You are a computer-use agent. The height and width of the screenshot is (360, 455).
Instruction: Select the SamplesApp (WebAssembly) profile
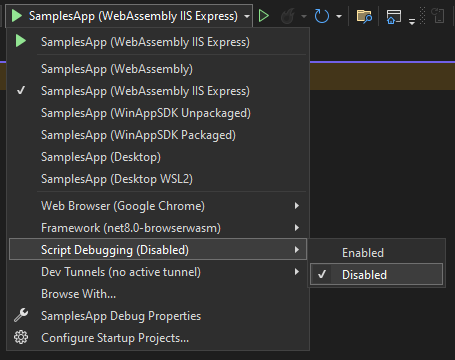158,69
